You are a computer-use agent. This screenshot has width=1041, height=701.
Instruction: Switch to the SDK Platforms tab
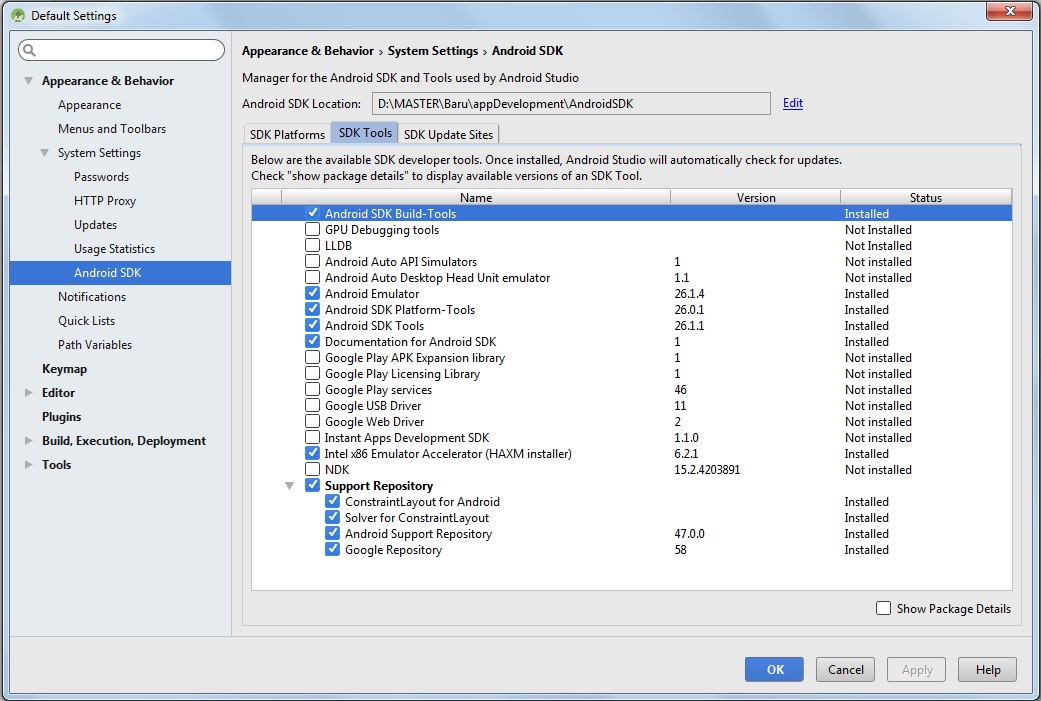tap(287, 134)
